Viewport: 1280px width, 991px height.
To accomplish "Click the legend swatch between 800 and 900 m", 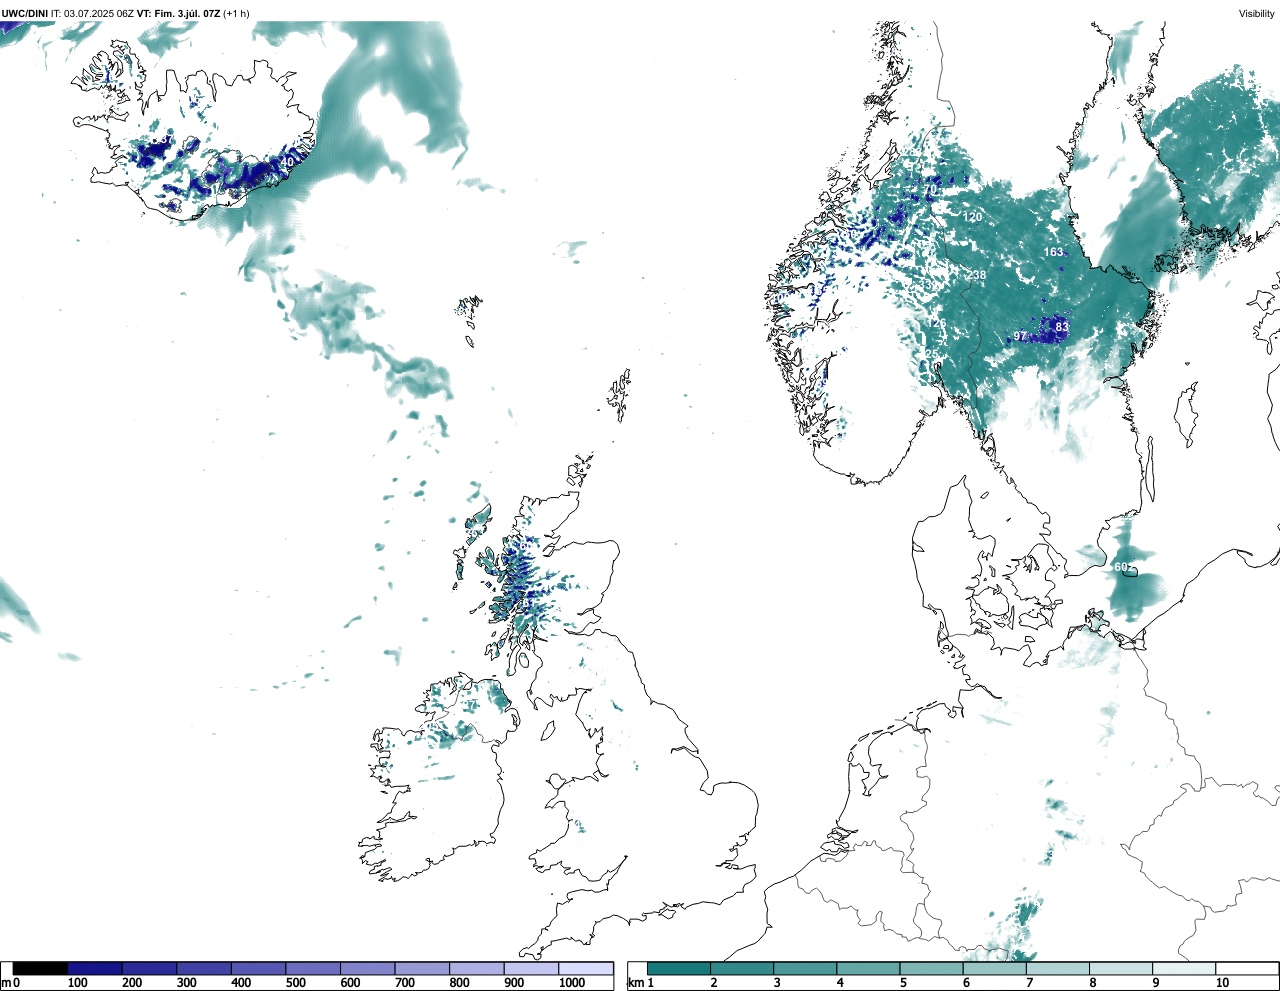I will tap(476, 968).
